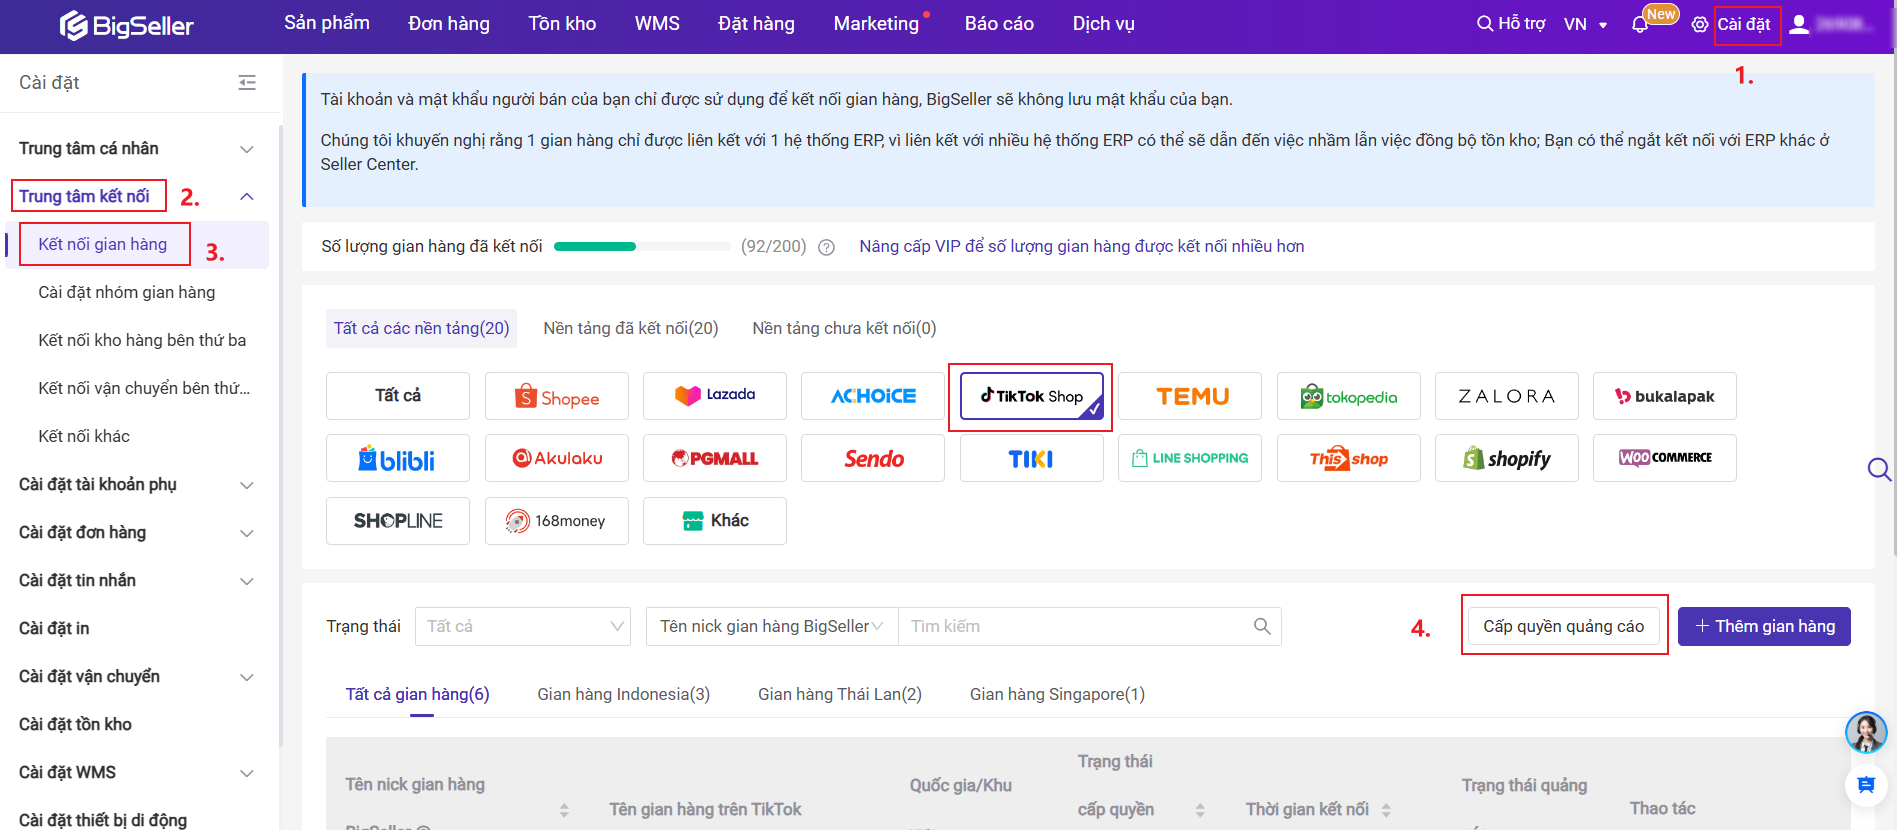Select the PGMALL platform tile

tap(714, 458)
